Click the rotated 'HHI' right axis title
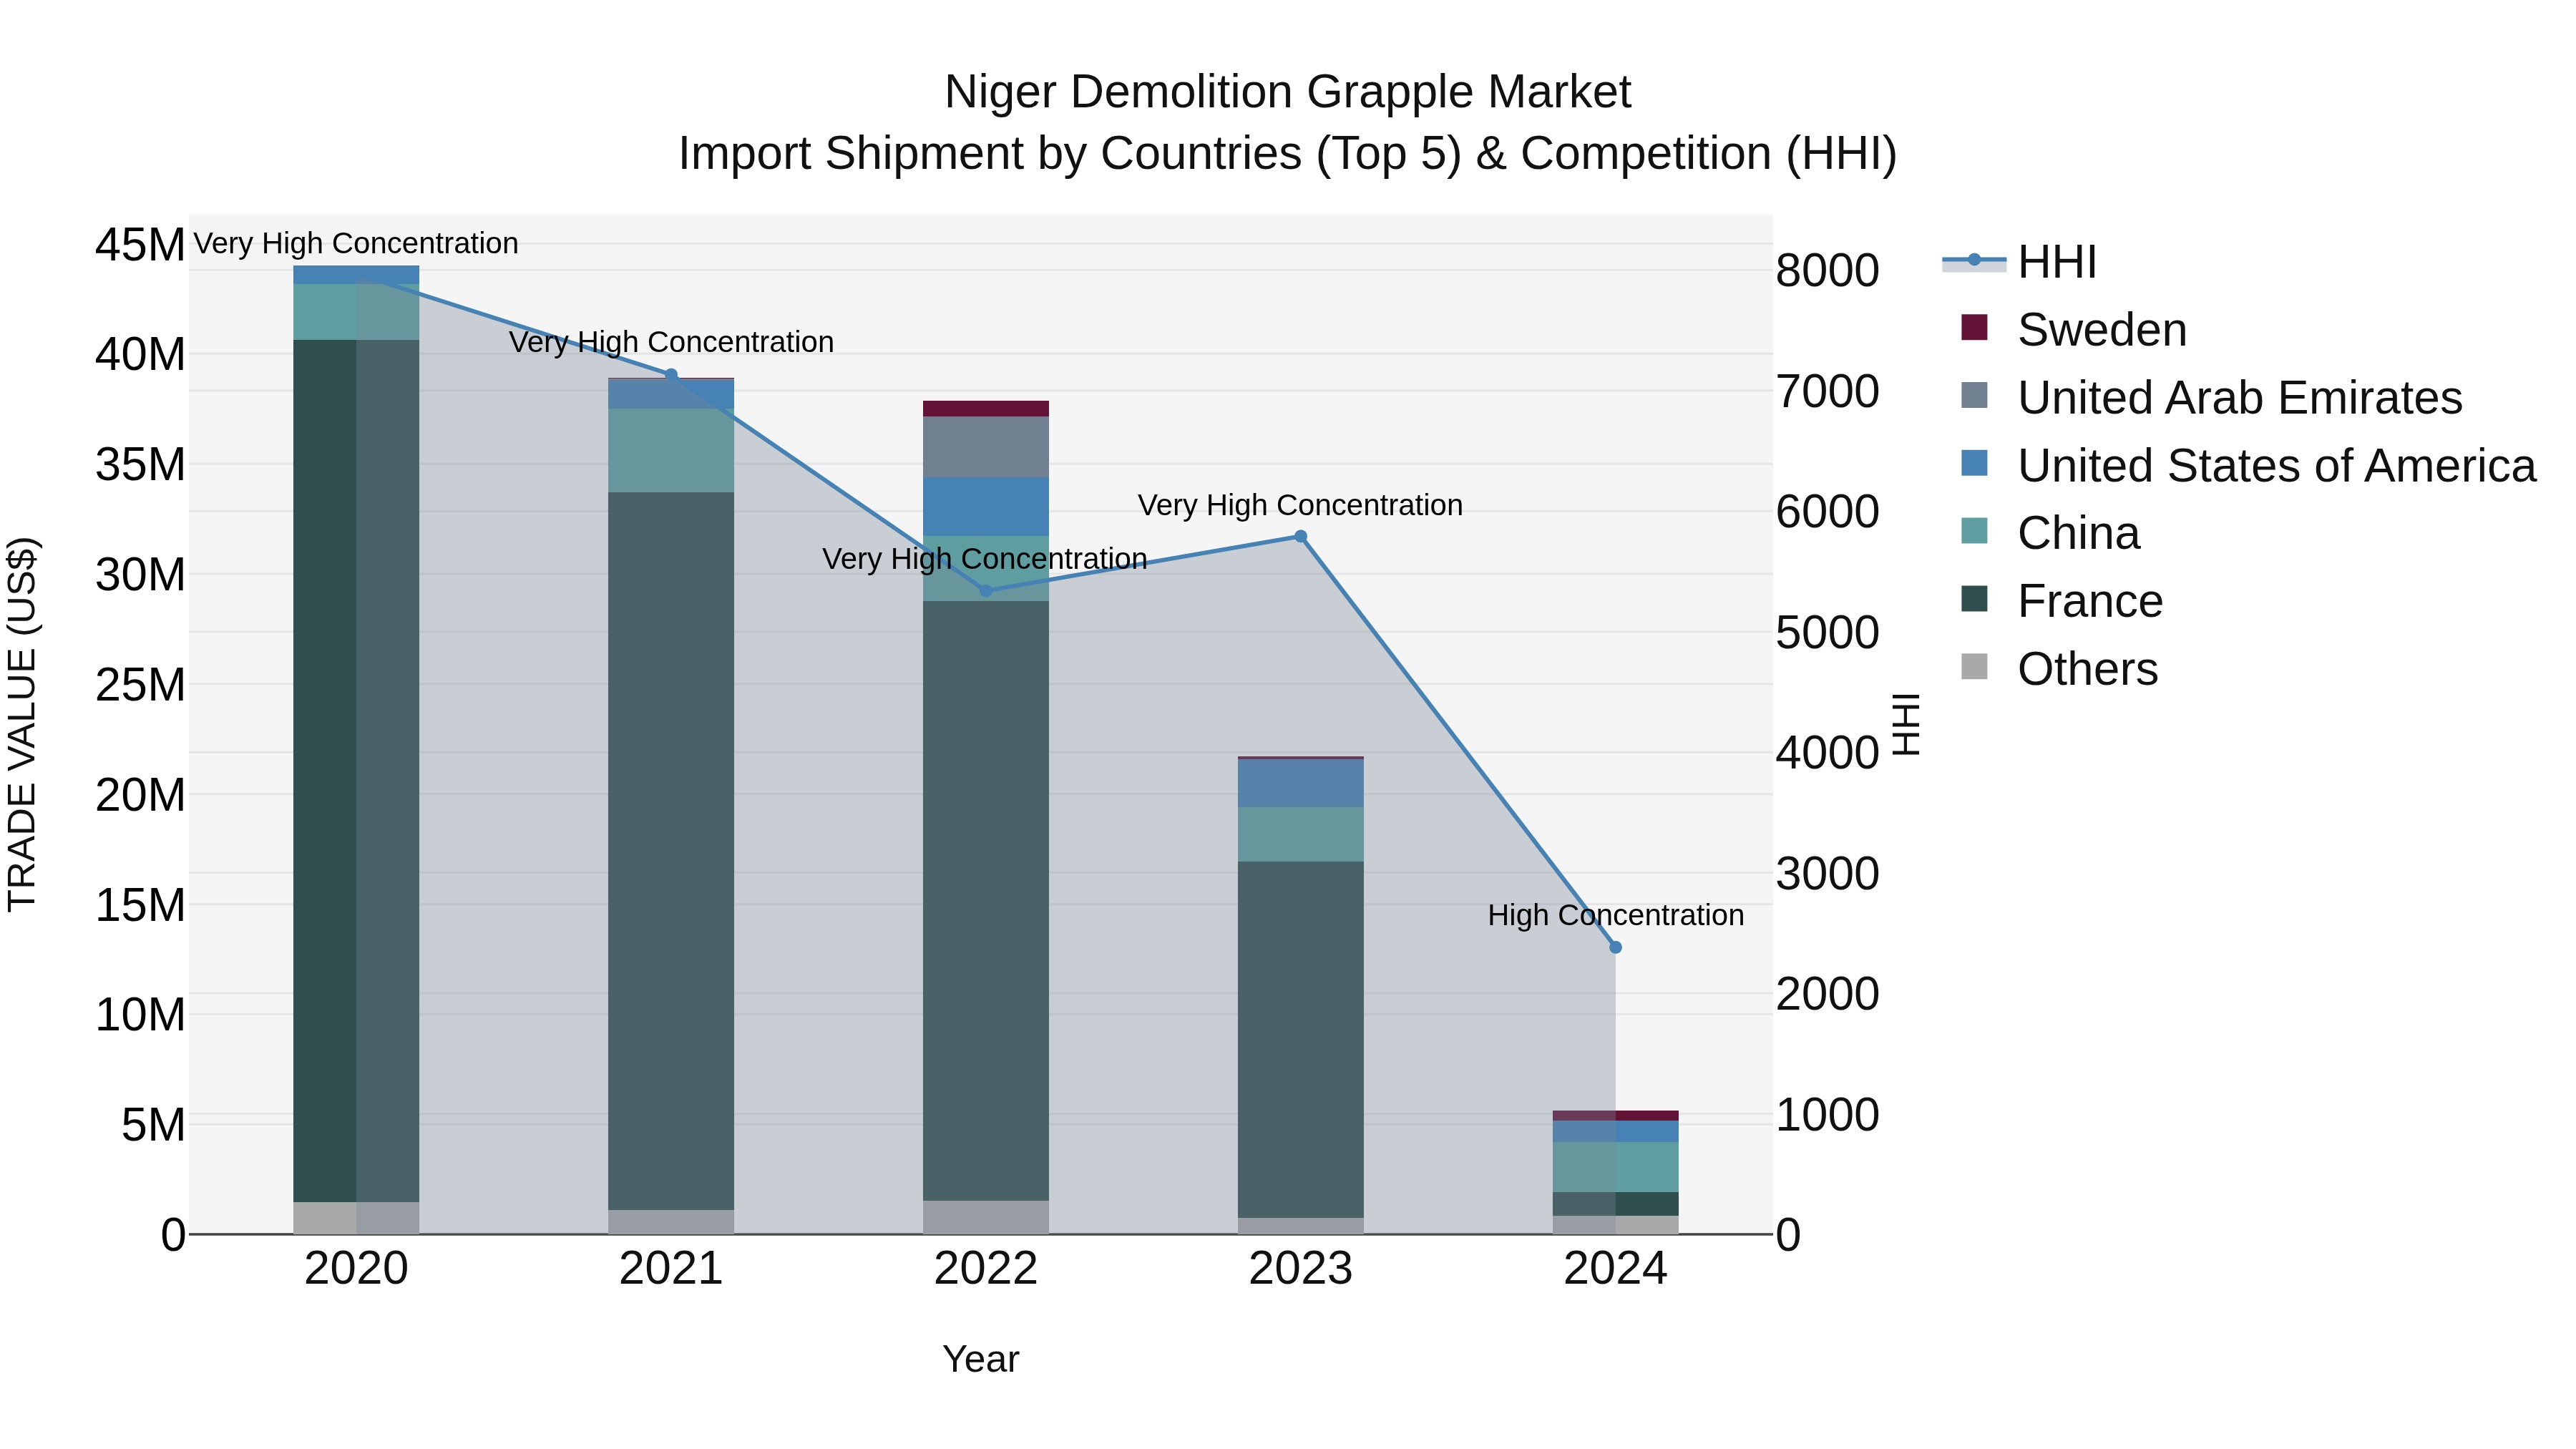 1907,725
